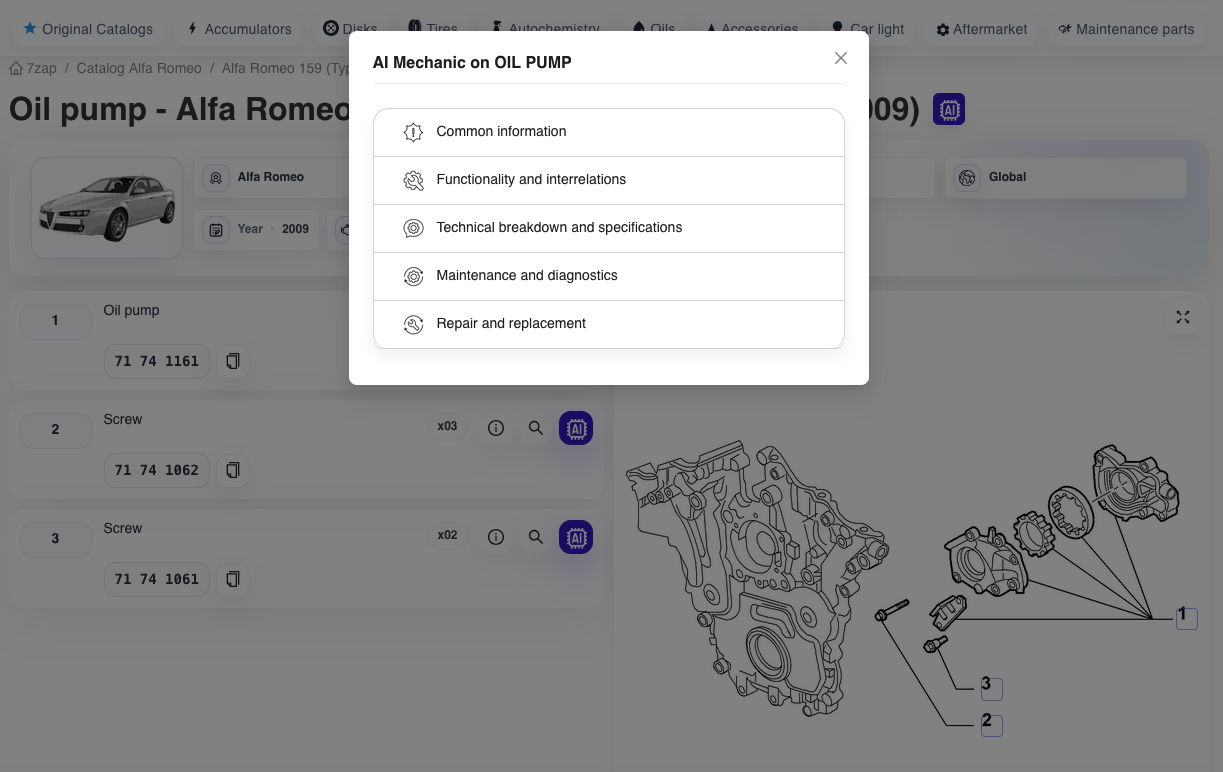
Task: Open Catalog Alfa Romeo breadcrumb
Action: pos(139,68)
